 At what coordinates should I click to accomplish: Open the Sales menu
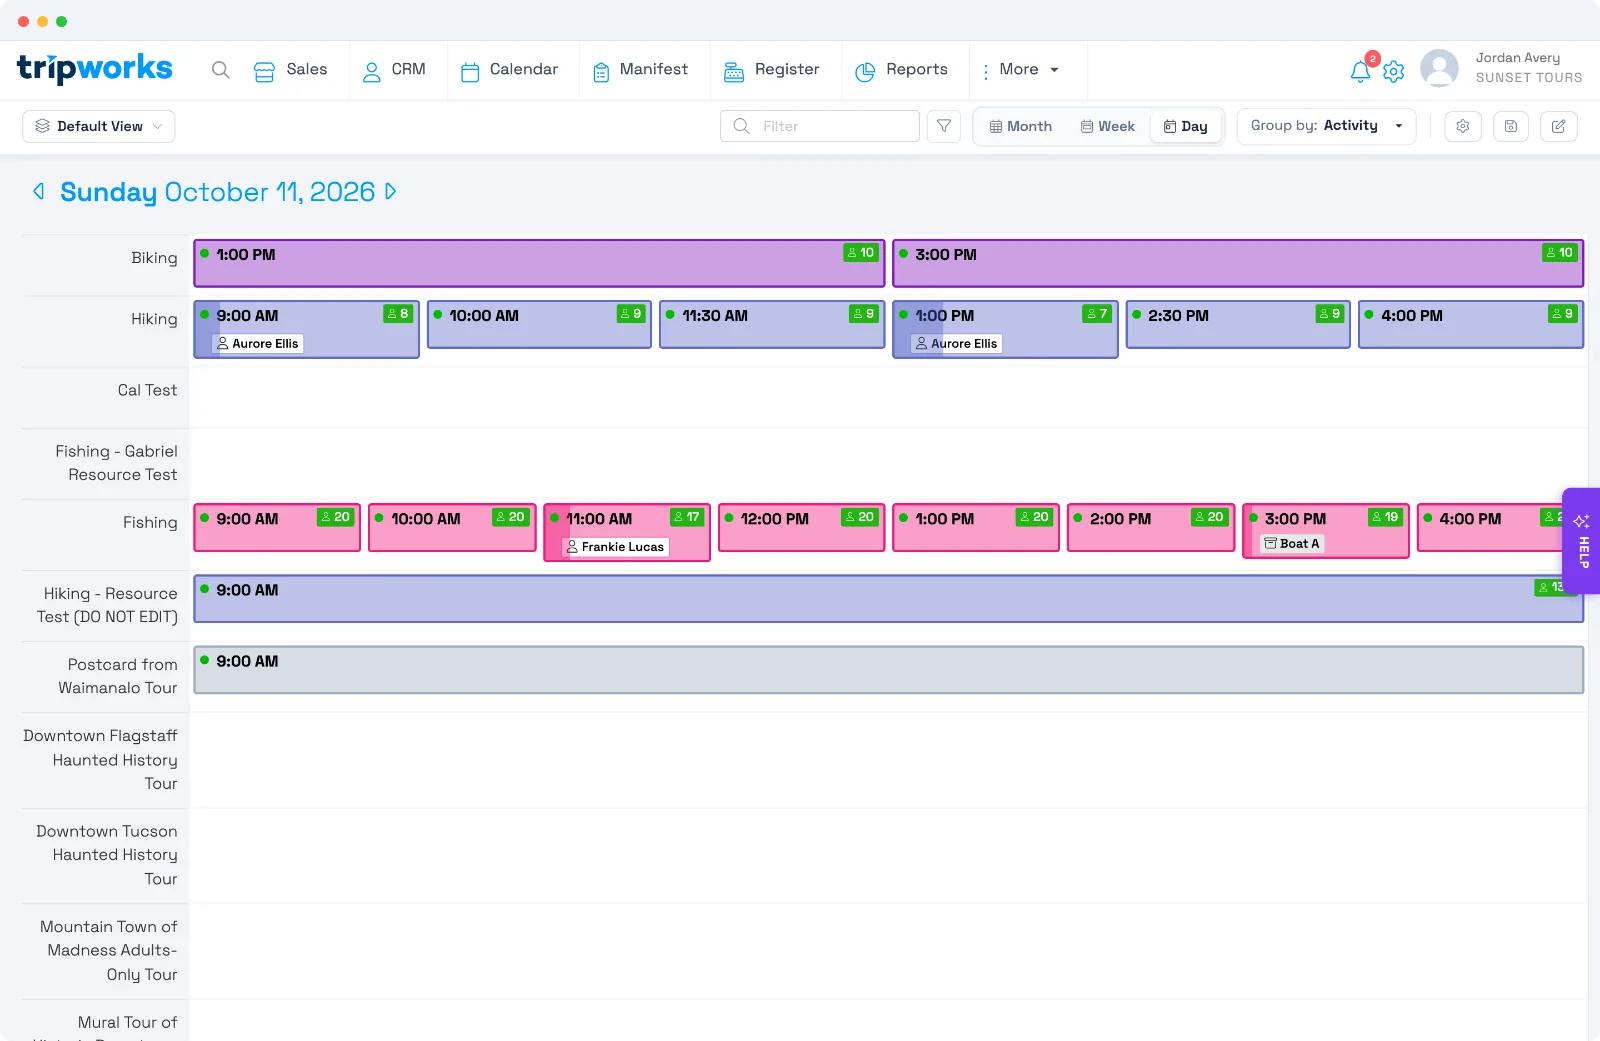tap(290, 70)
